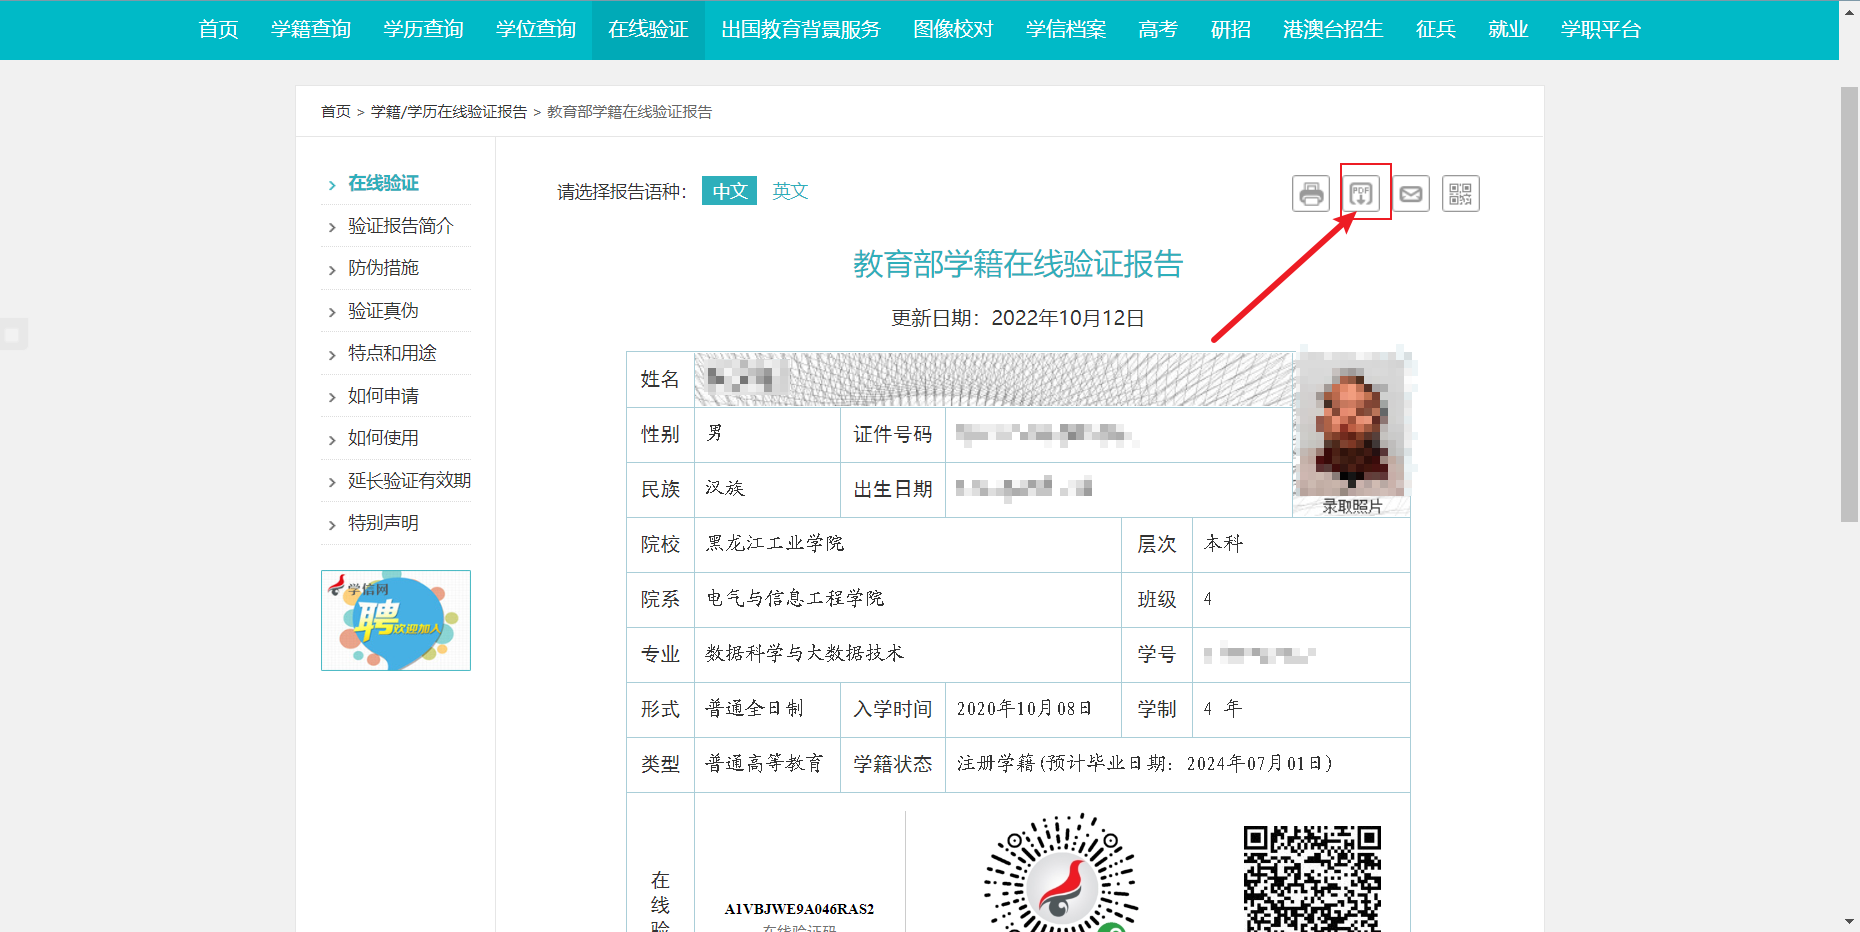The image size is (1860, 932).
Task: Click the 录取照片 admission photo
Action: [1352, 431]
